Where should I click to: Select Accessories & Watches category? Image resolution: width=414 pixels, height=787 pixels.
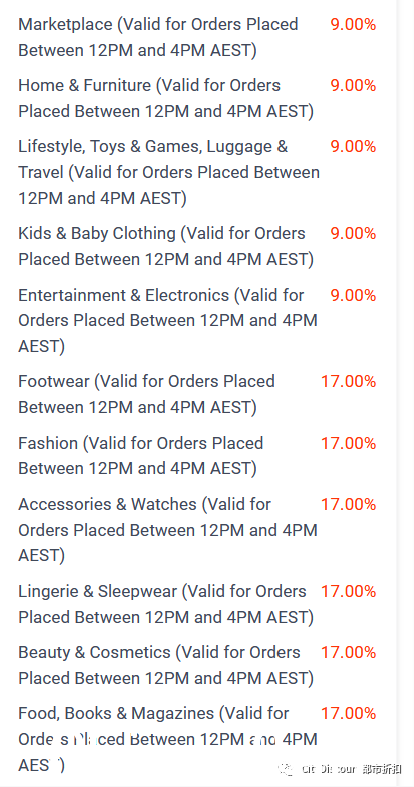tap(168, 530)
